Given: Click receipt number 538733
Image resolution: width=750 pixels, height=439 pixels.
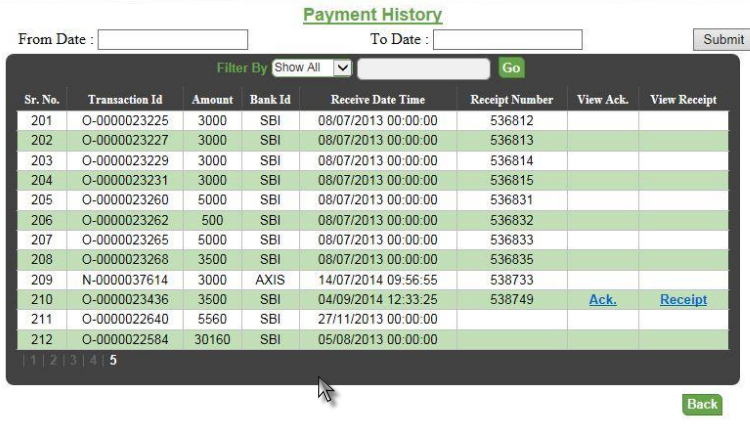Looking at the screenshot, I should pyautogui.click(x=512, y=280).
